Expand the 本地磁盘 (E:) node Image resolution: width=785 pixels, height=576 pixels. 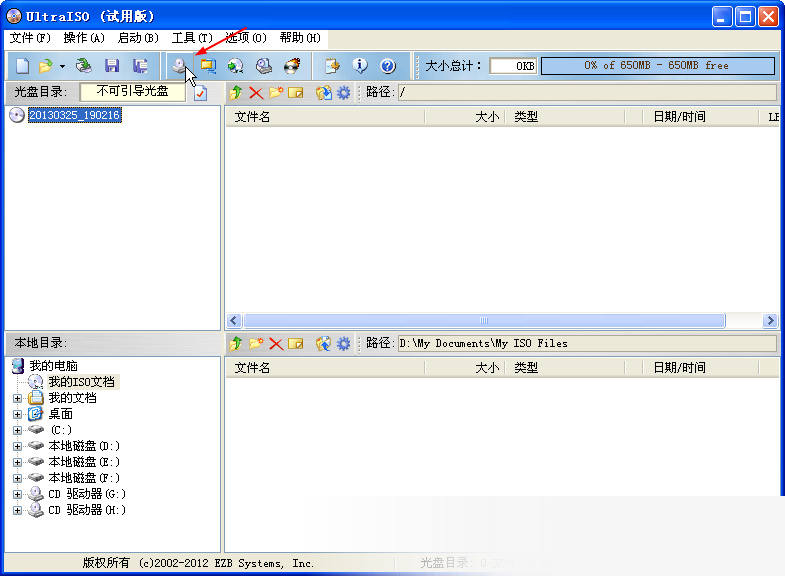[x=18, y=462]
